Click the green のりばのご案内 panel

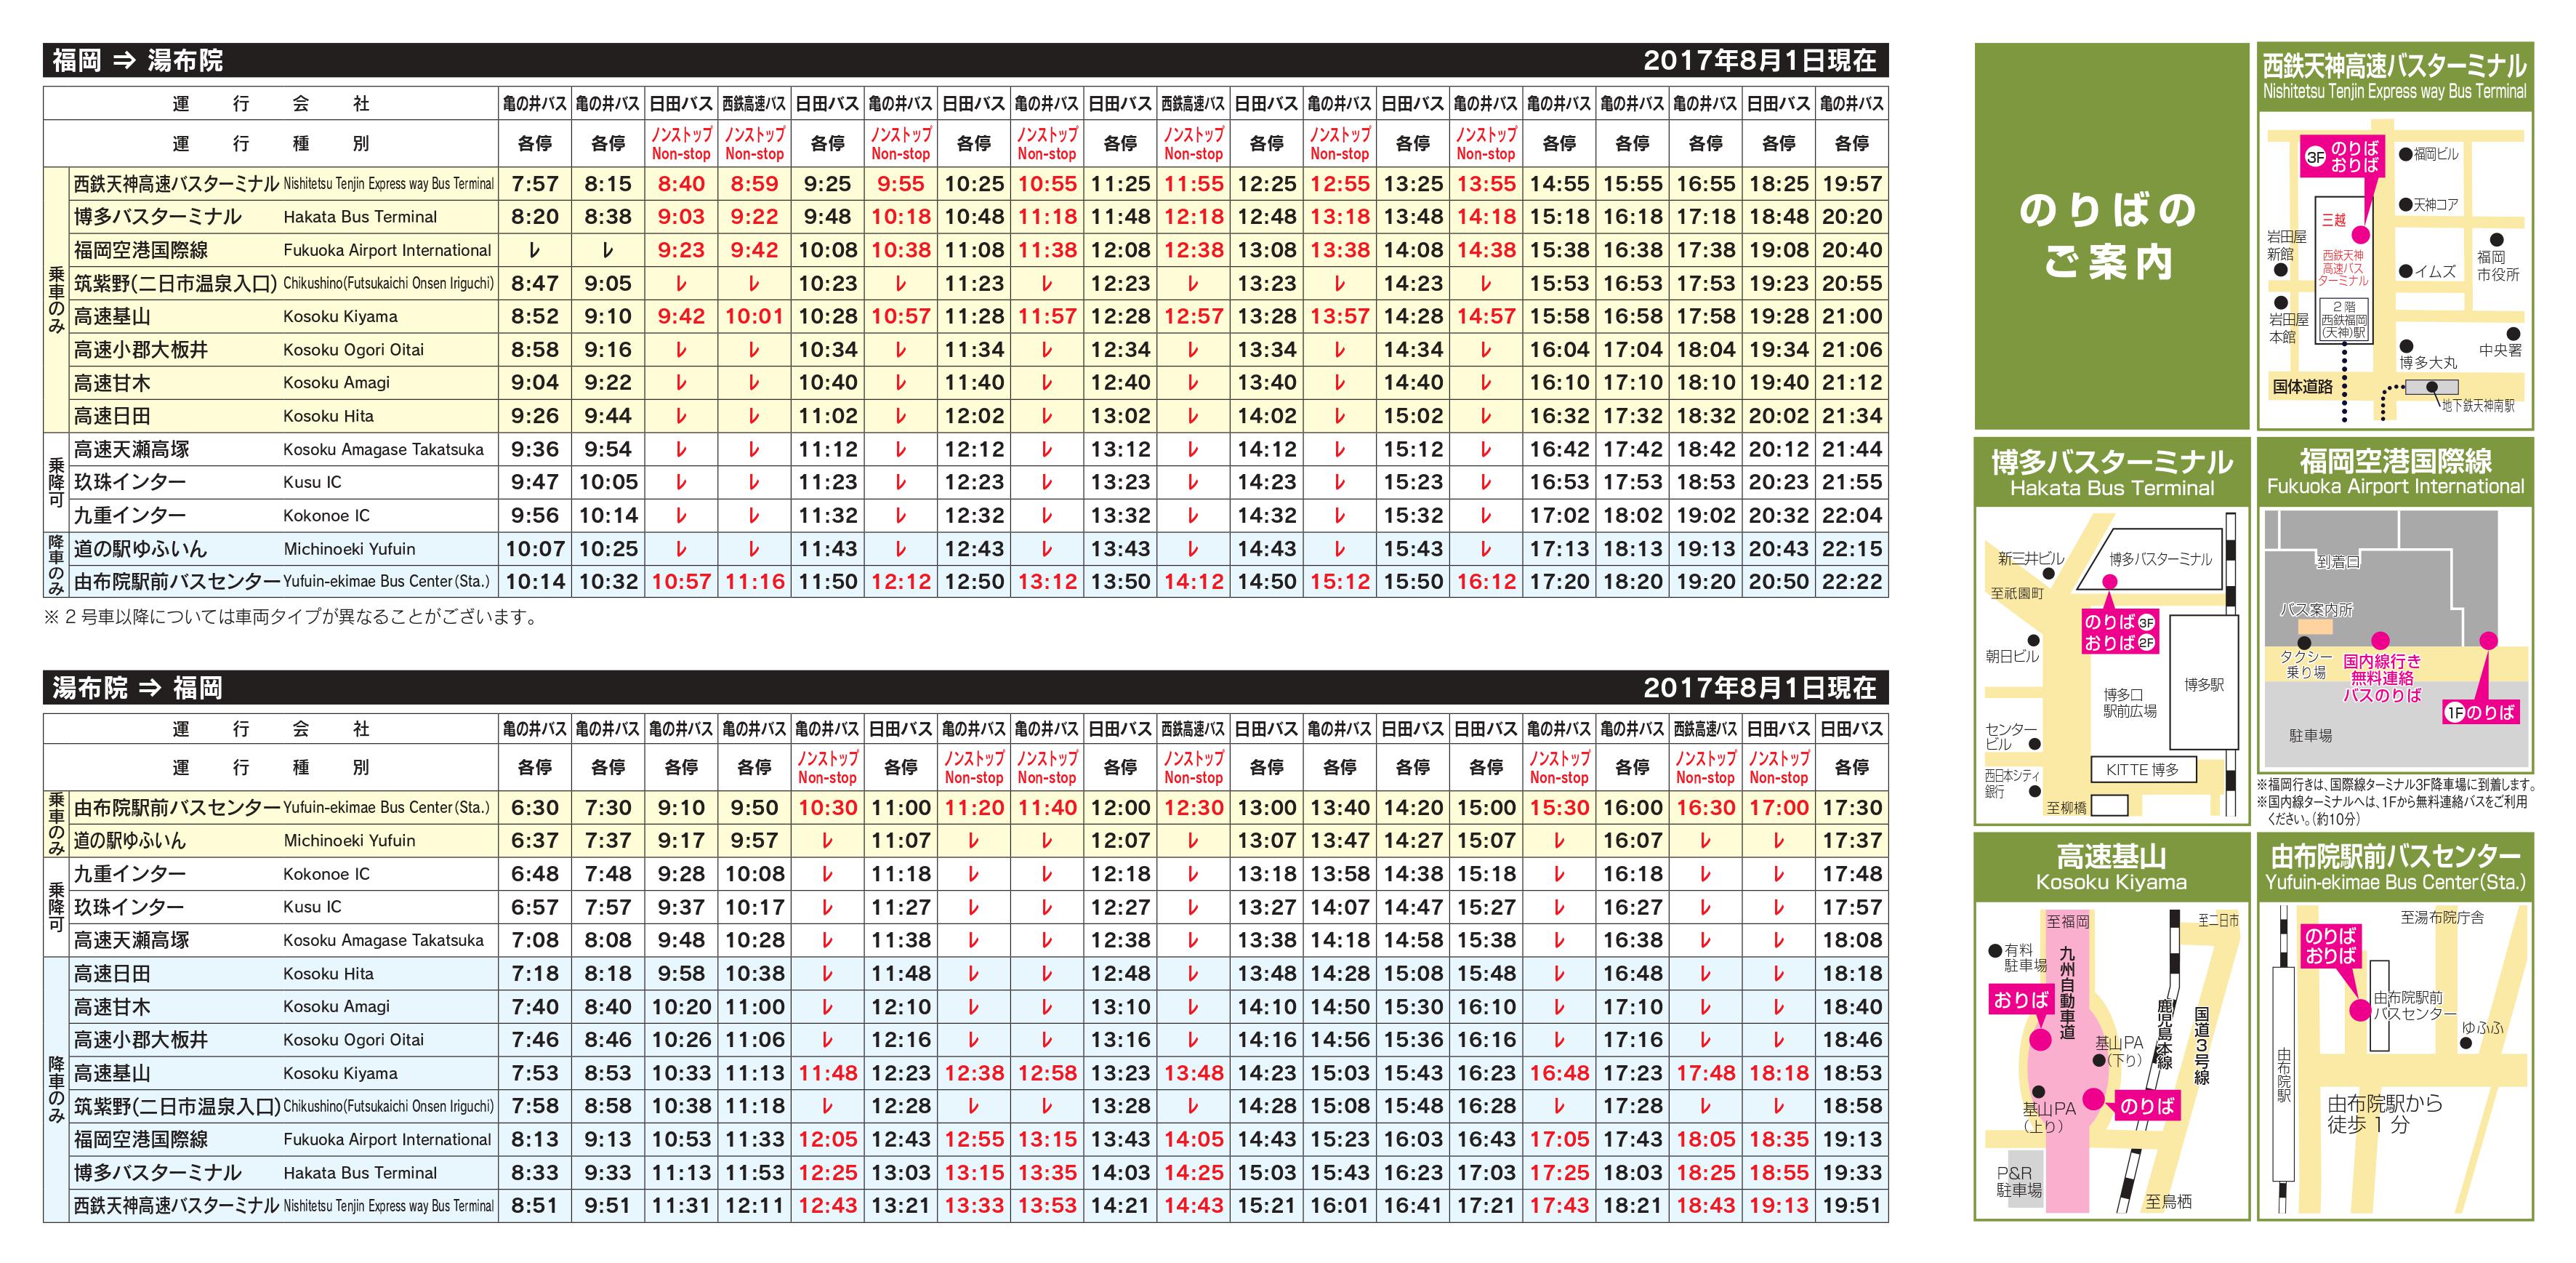2111,236
